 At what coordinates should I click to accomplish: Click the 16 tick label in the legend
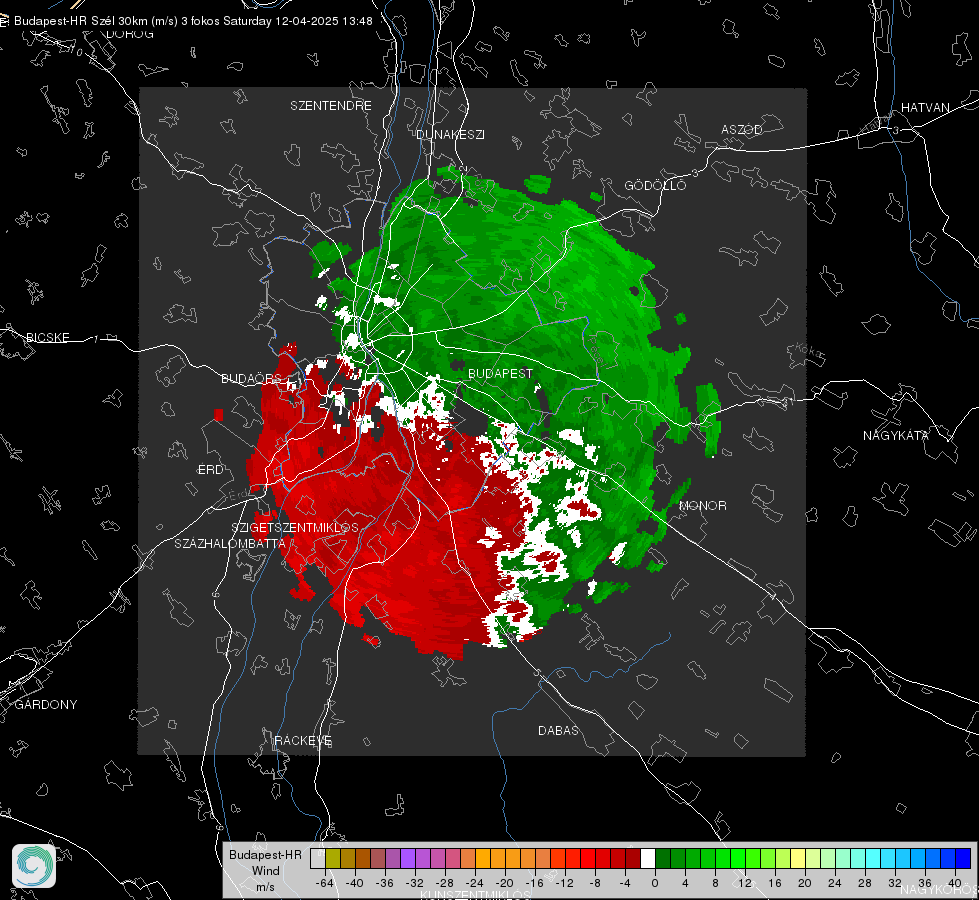click(775, 883)
